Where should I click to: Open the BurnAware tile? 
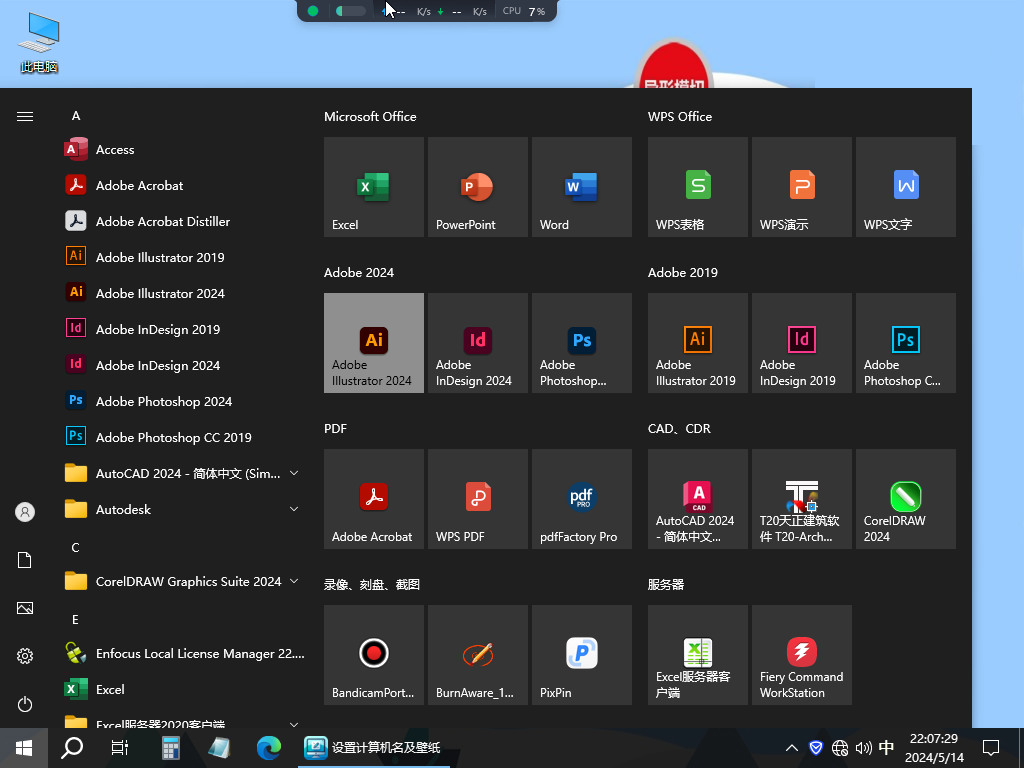(477, 655)
